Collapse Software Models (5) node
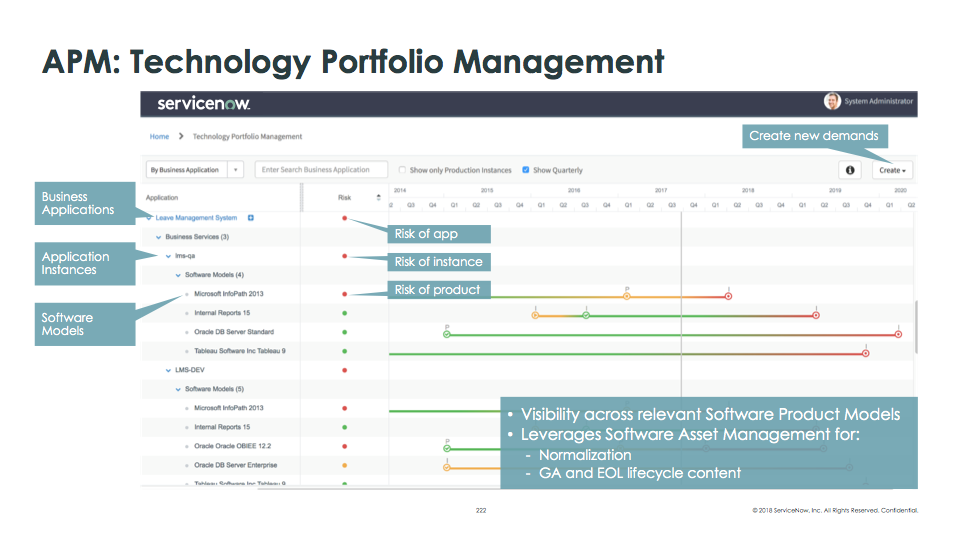960x540 pixels. (x=178, y=389)
